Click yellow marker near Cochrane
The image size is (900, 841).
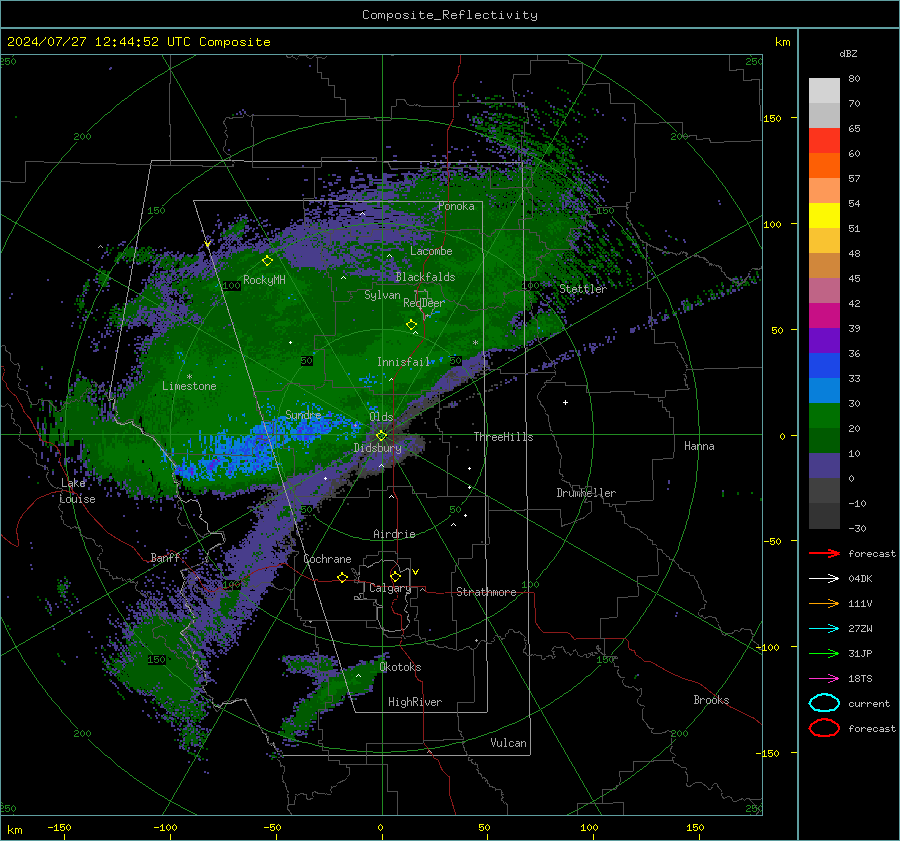point(343,577)
